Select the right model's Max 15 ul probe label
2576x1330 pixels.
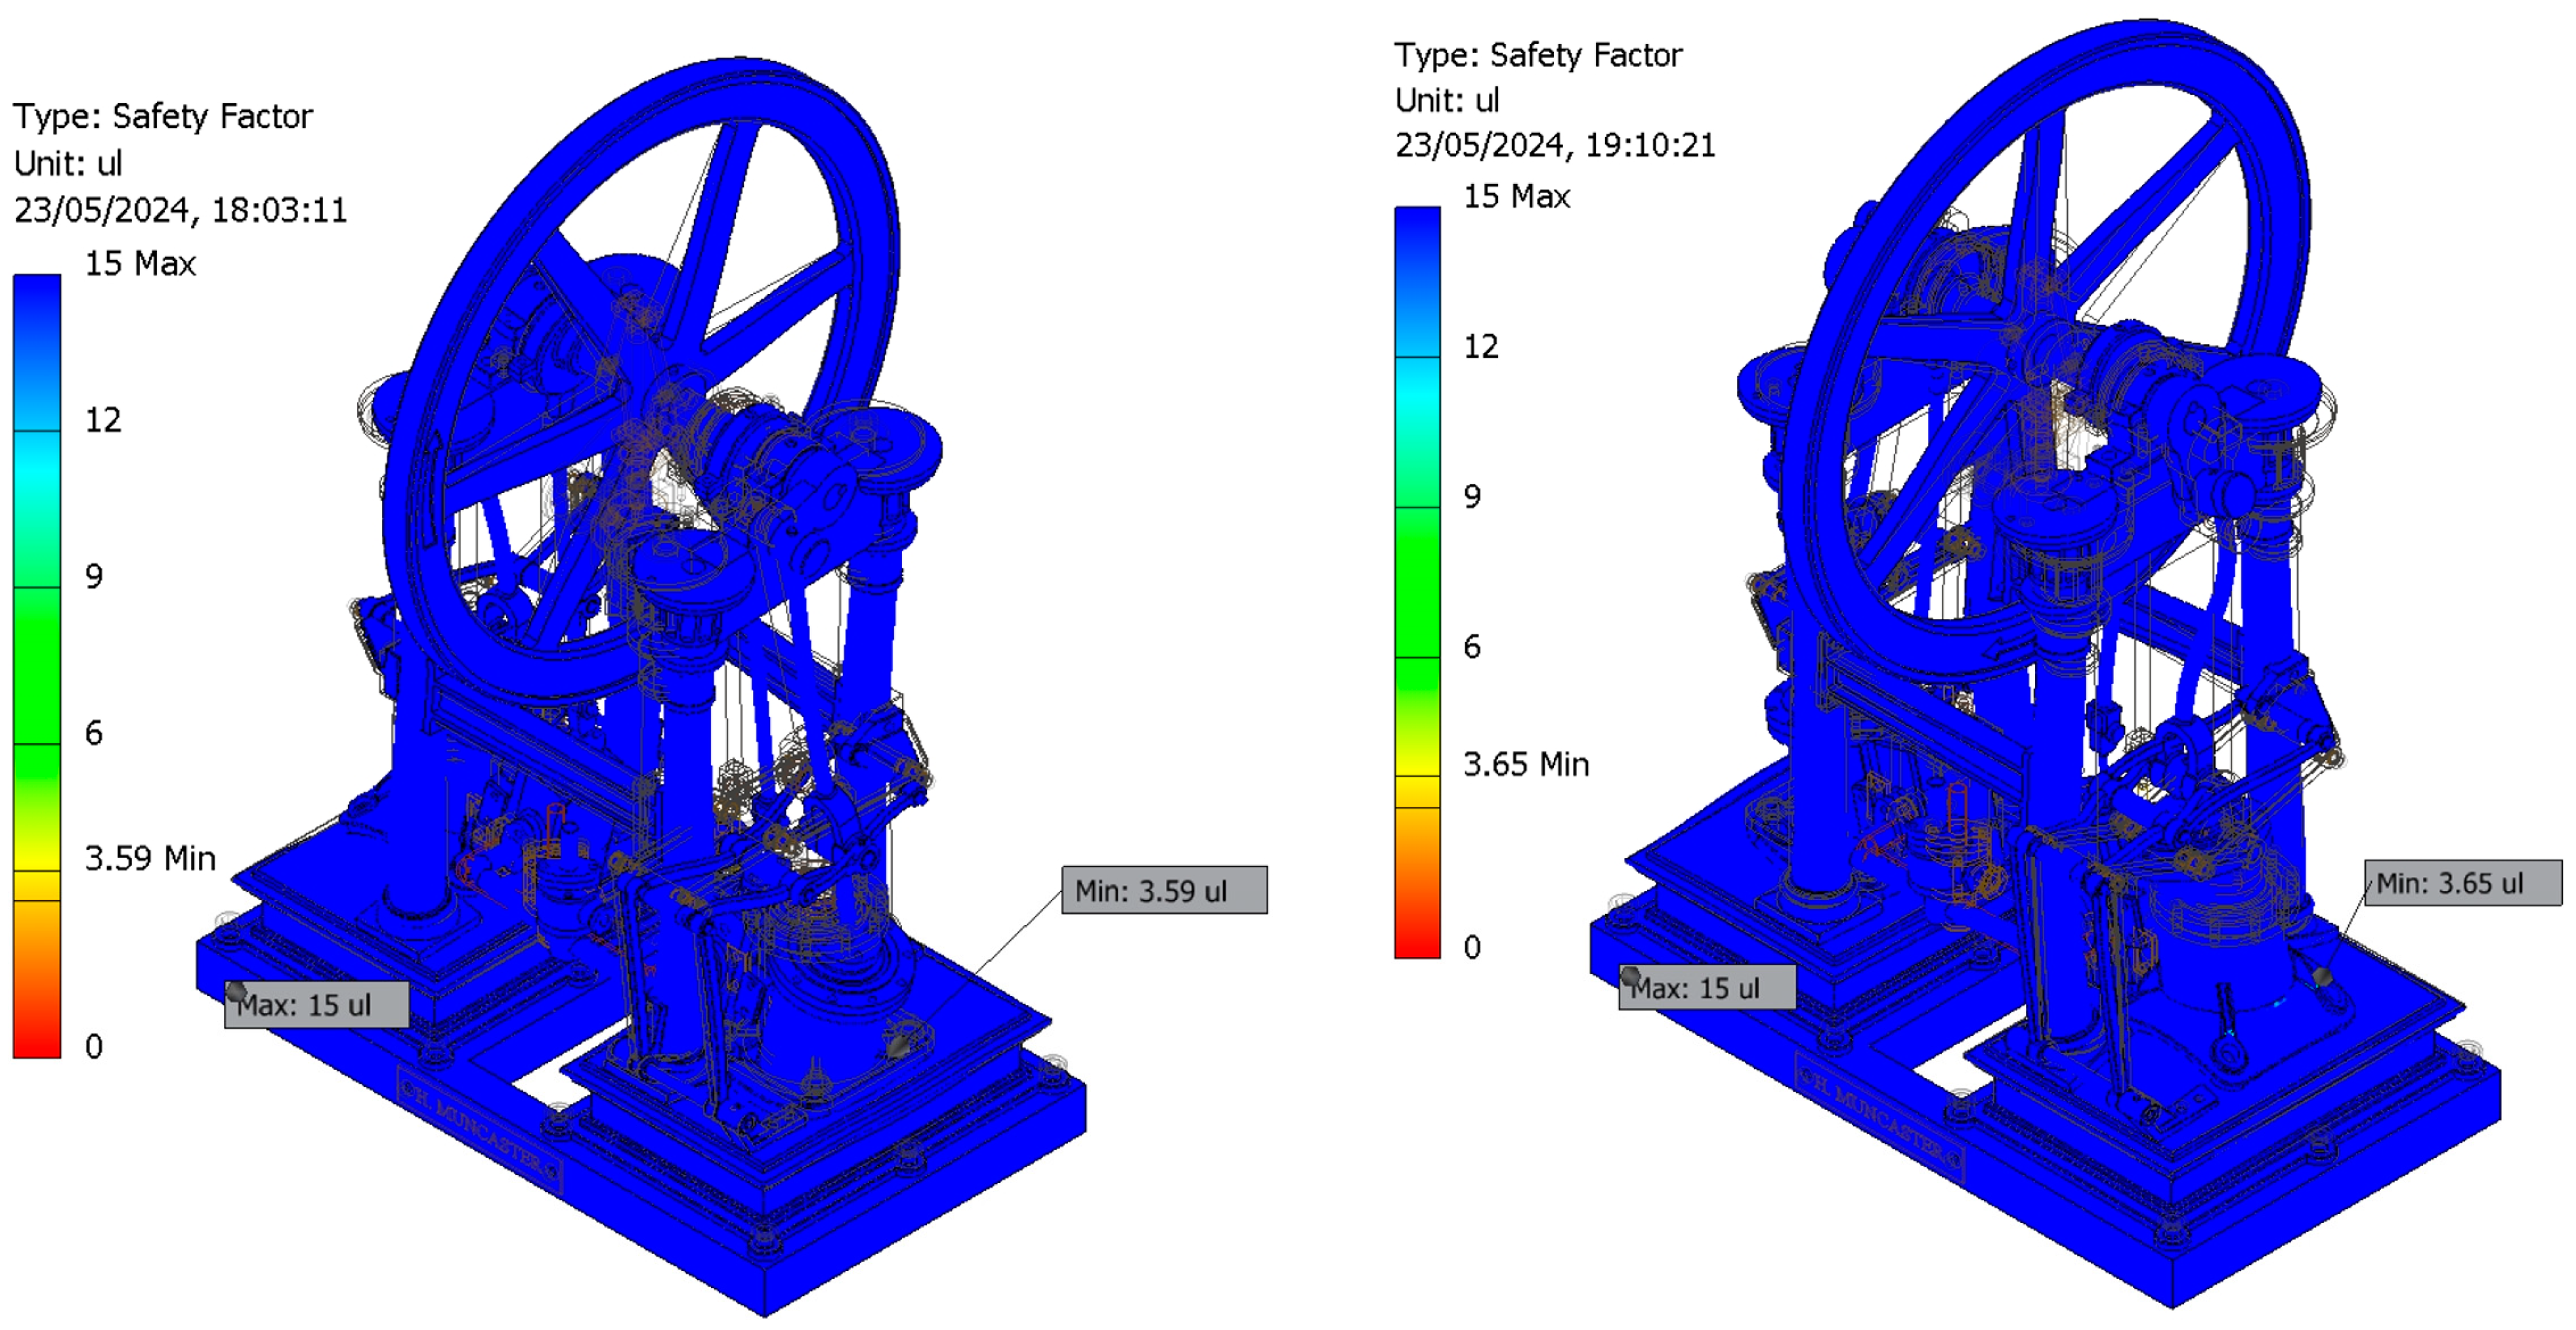click(1706, 988)
